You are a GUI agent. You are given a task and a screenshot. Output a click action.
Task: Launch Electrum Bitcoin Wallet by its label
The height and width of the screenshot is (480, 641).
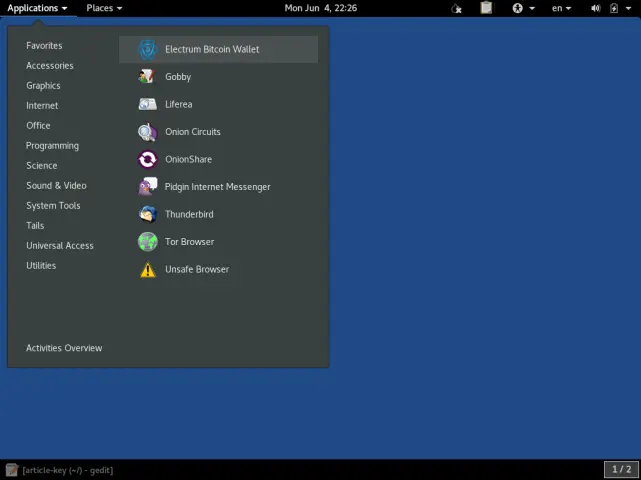[212, 49]
